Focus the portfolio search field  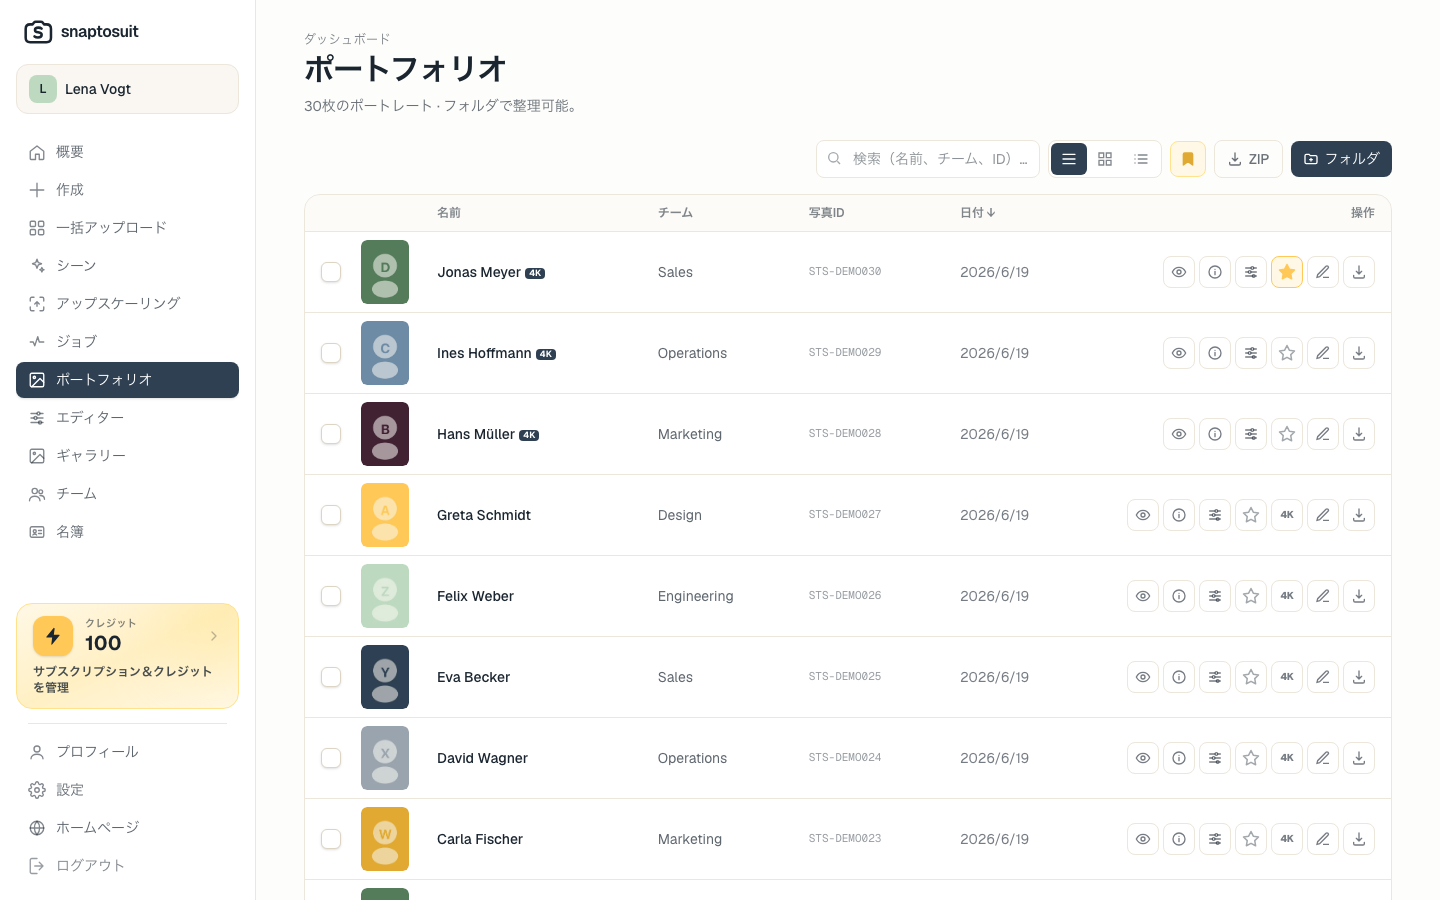[928, 159]
